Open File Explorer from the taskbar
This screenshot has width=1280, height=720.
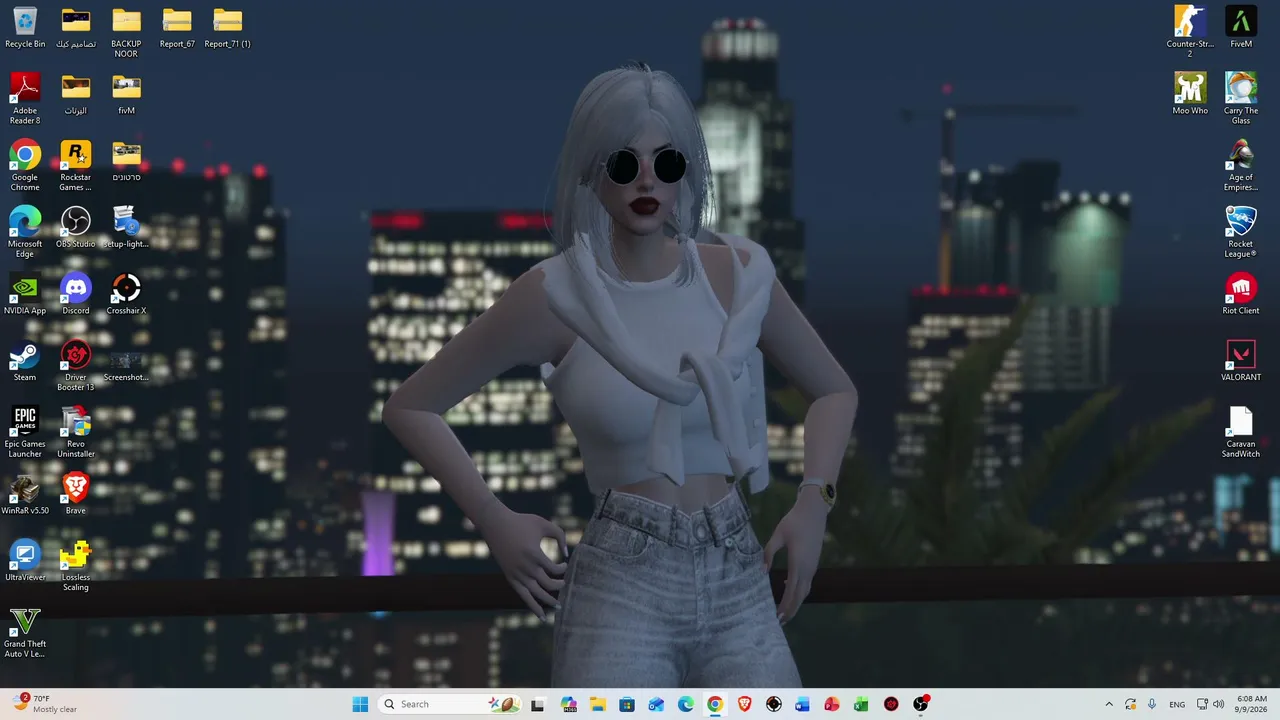(597, 704)
